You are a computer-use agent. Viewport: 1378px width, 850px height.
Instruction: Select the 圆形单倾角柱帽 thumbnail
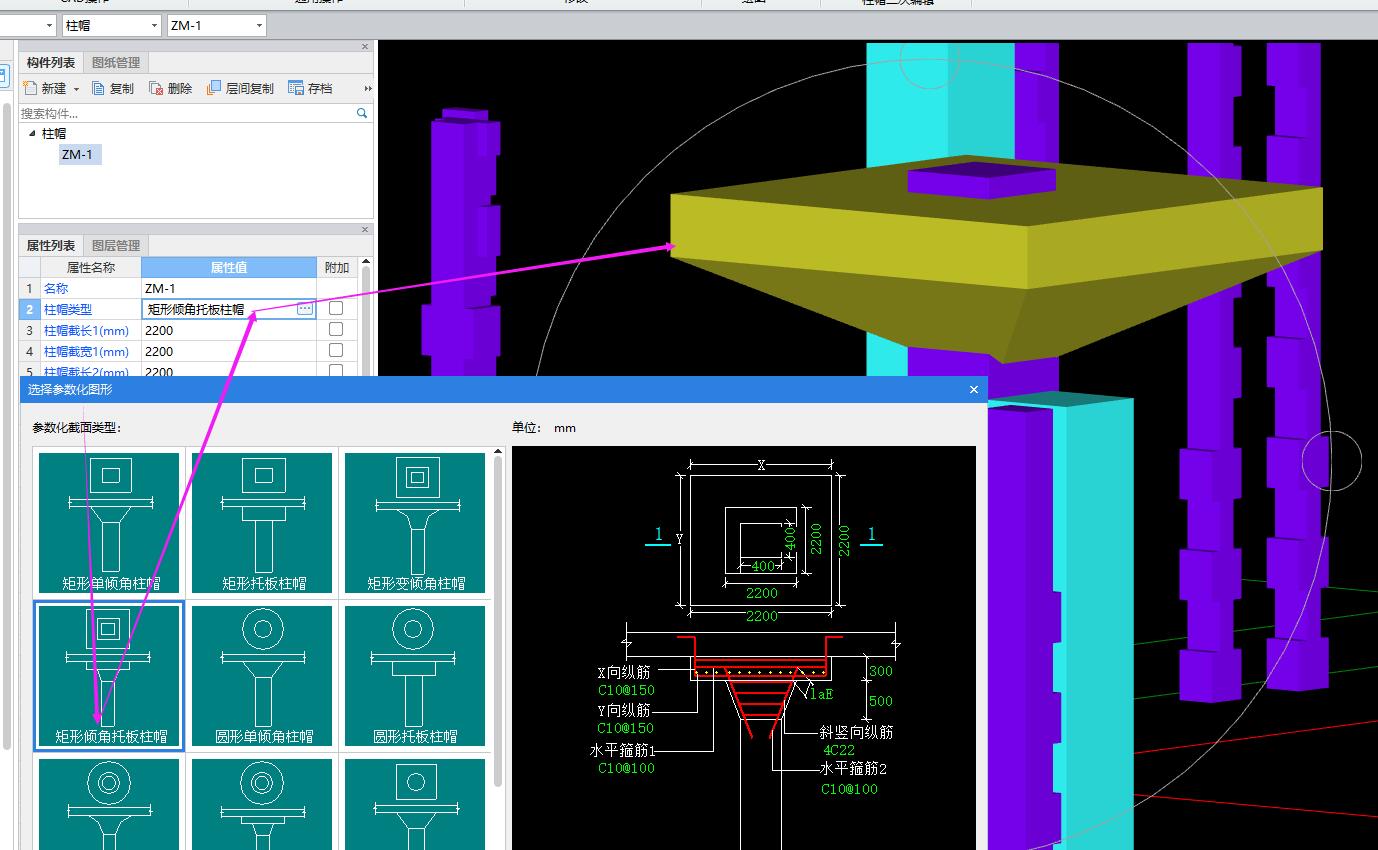(264, 676)
